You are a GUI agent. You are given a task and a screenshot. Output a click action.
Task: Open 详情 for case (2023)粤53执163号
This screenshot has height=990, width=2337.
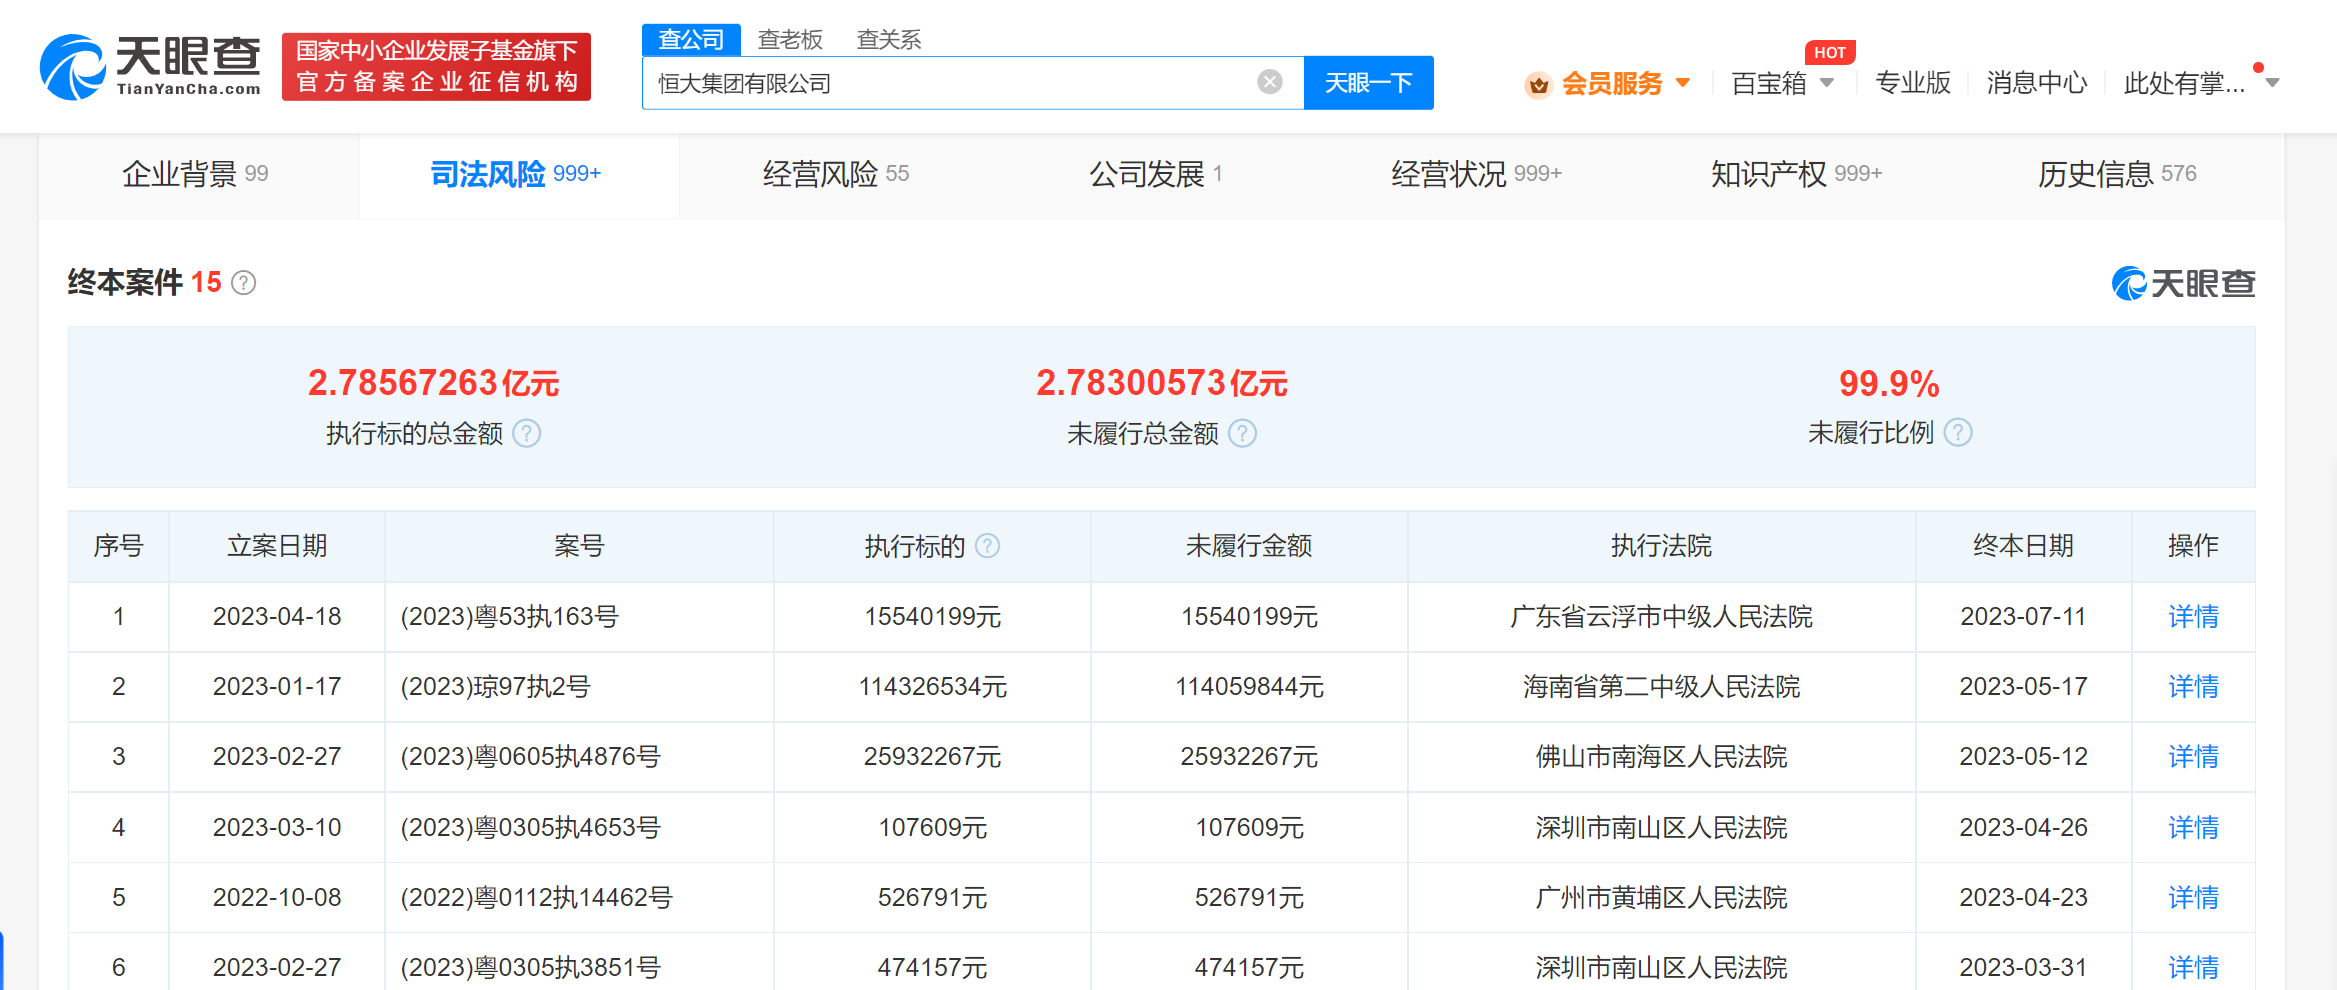(2192, 617)
